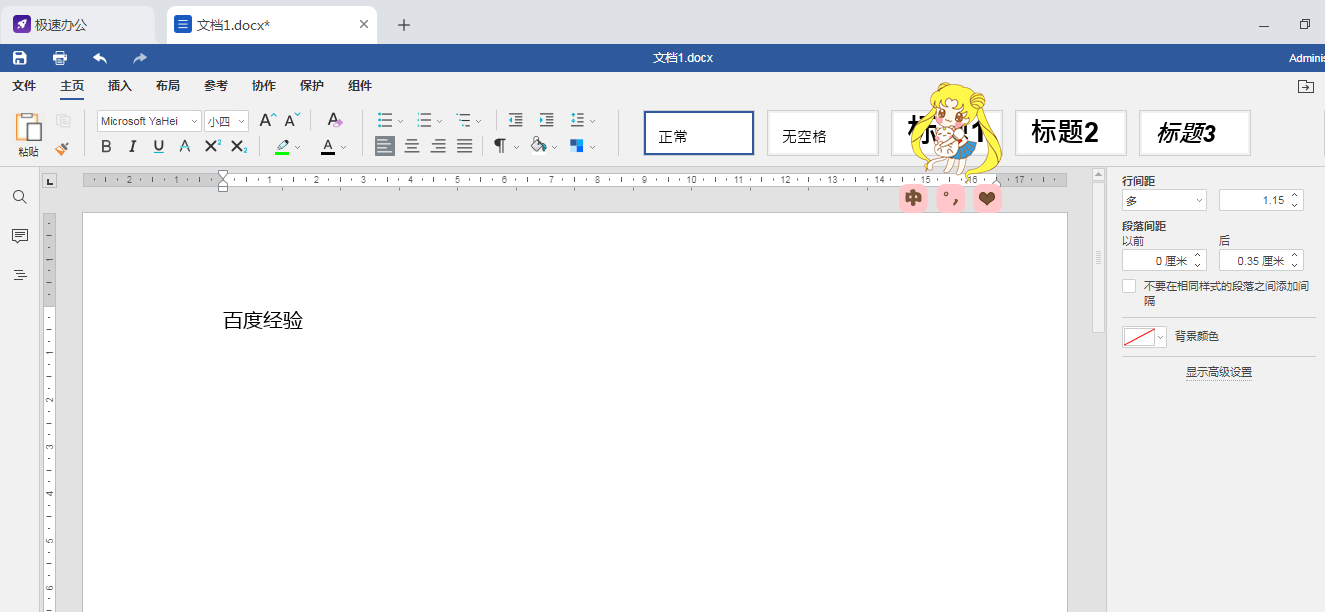Click the copy icon beside Paste
Screen dimensions: 1325x612
(63, 121)
